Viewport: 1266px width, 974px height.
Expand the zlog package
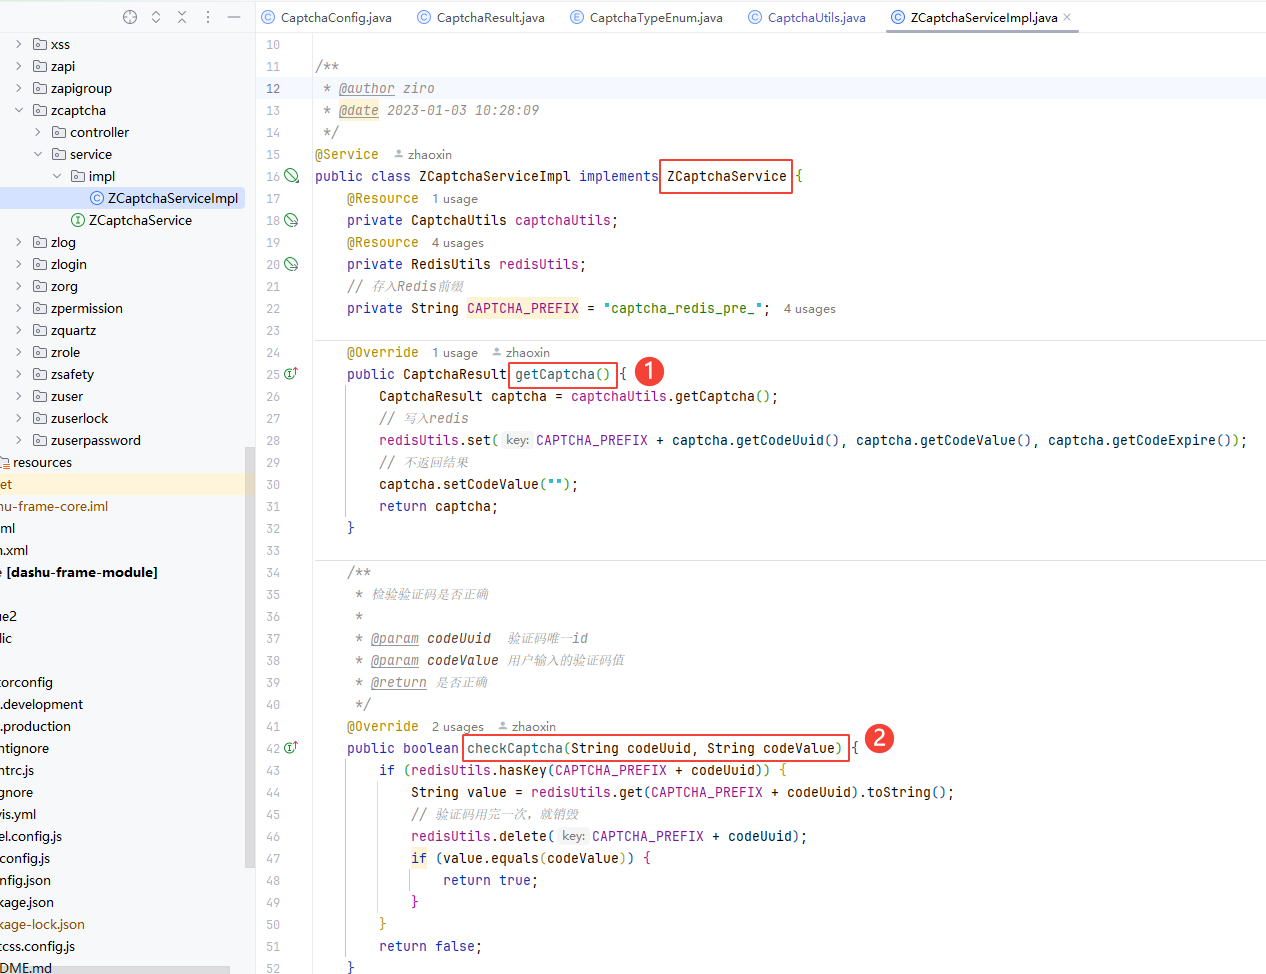pos(19,242)
